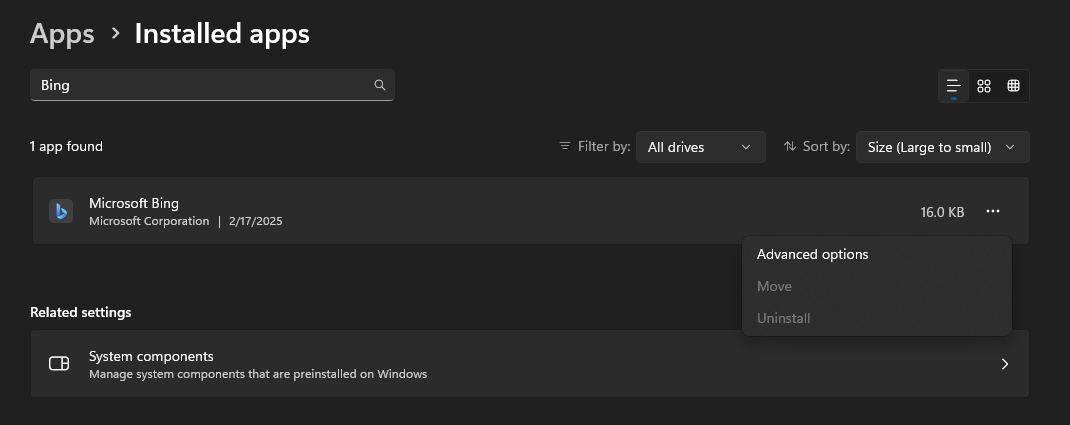Switch to list view layout
Image resolution: width=1070 pixels, height=425 pixels.
tap(953, 86)
